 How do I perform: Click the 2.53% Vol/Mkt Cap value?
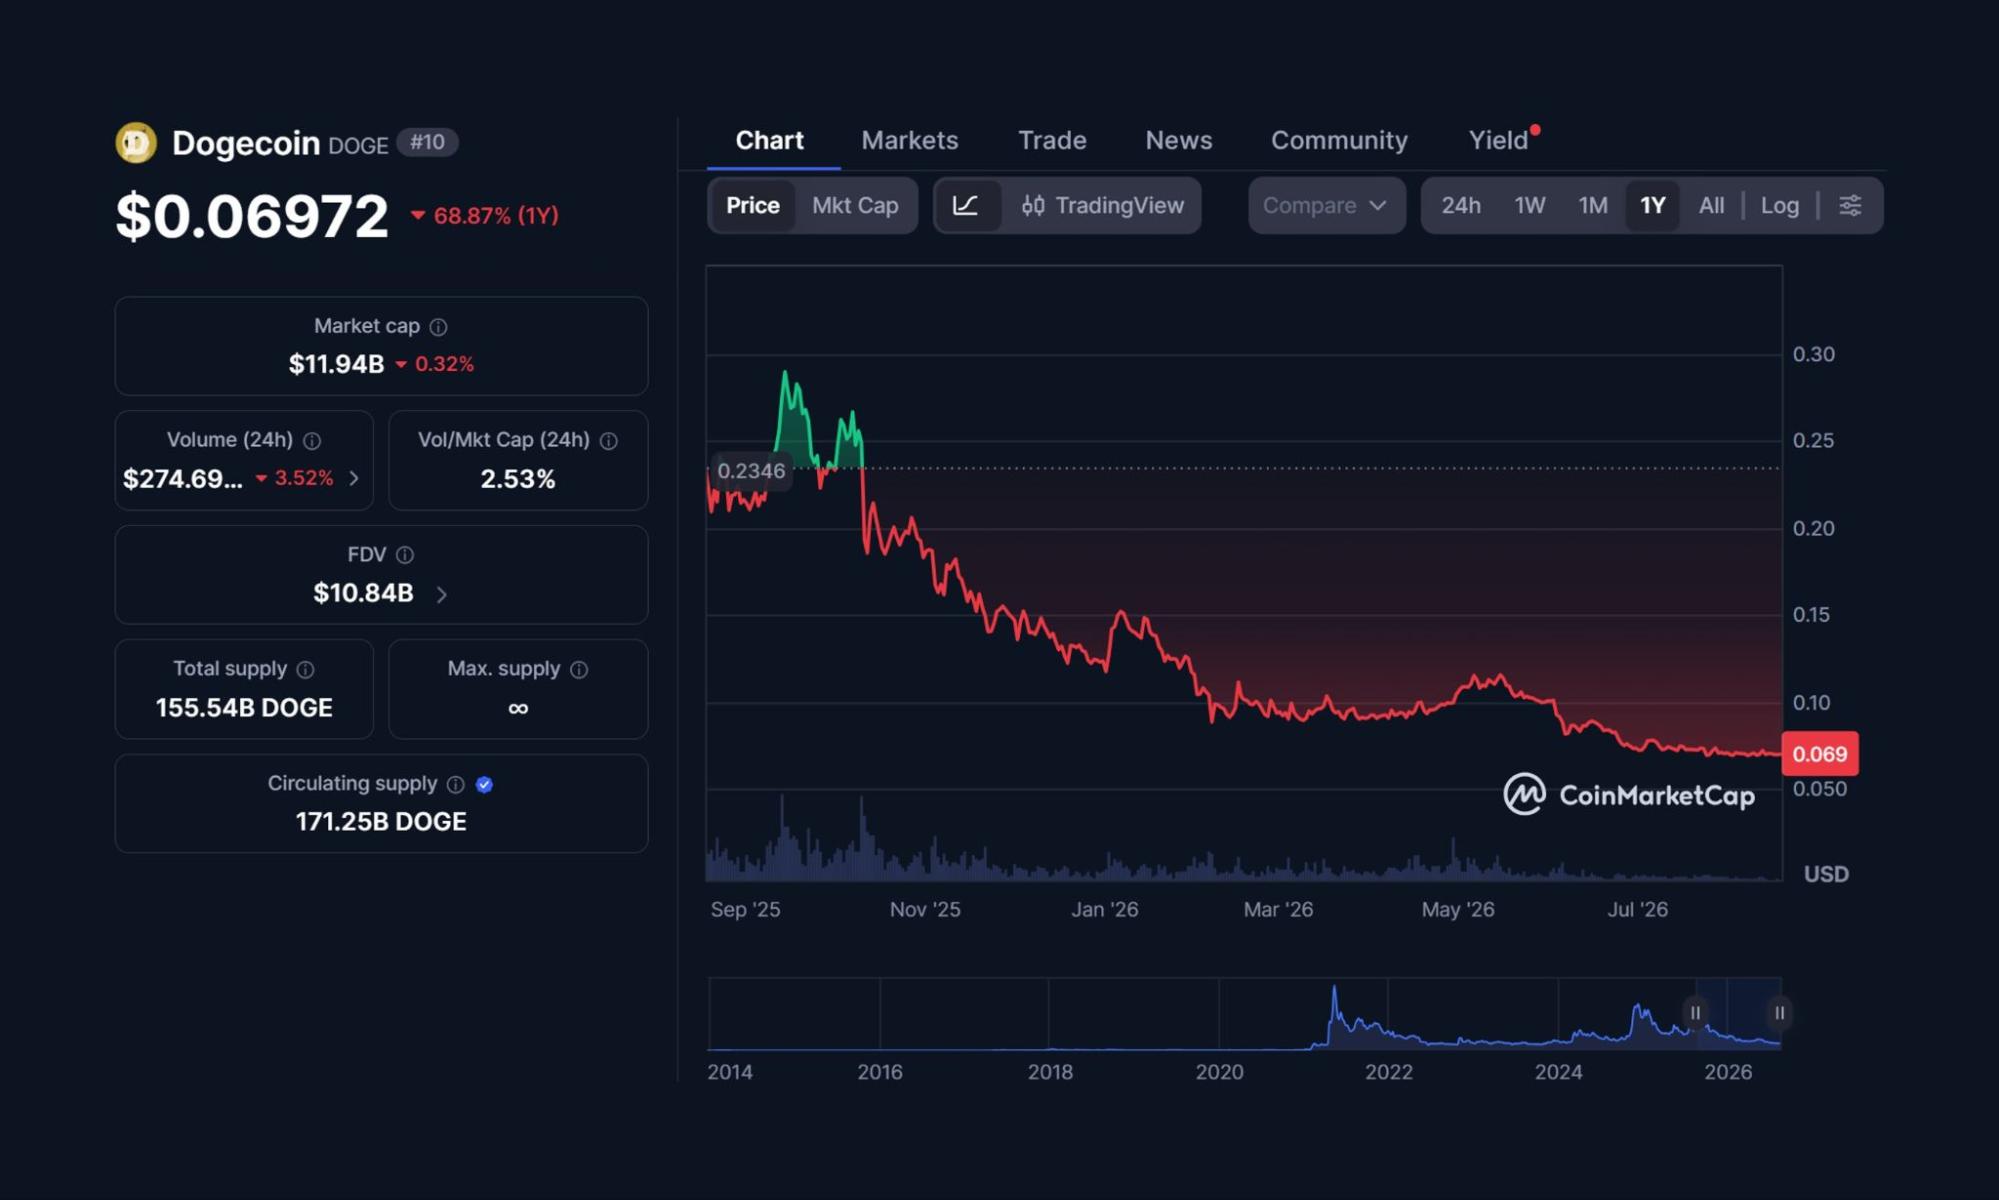(518, 479)
